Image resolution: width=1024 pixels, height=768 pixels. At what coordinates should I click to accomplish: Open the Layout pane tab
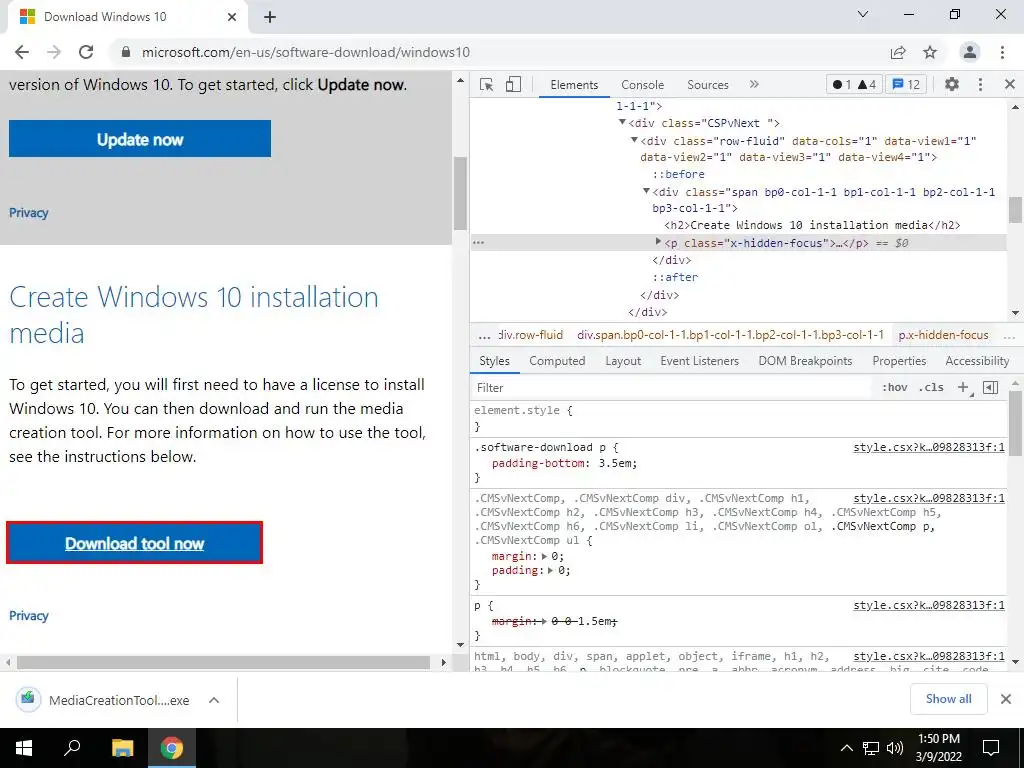pos(623,361)
